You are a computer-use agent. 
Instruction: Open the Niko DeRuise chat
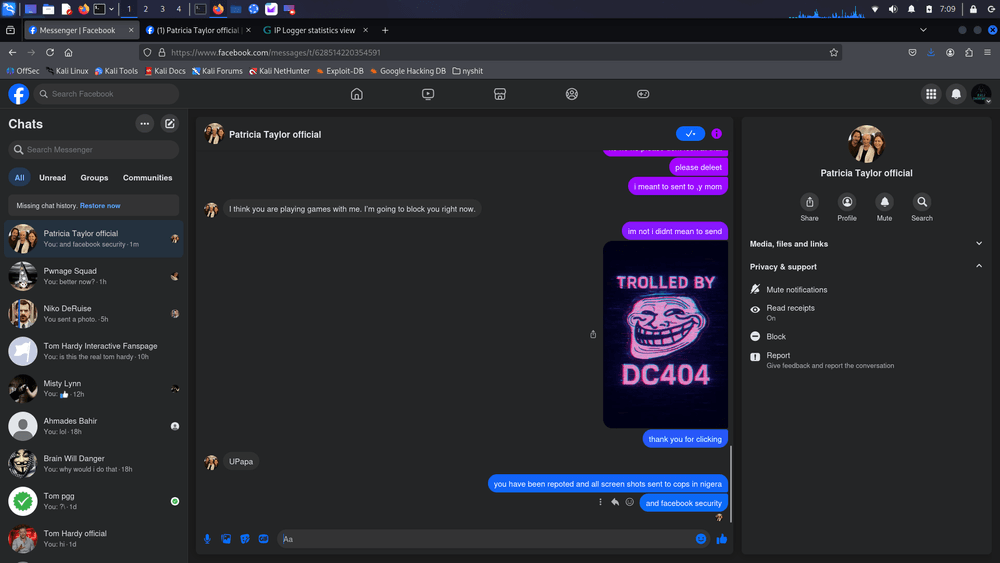[94, 314]
